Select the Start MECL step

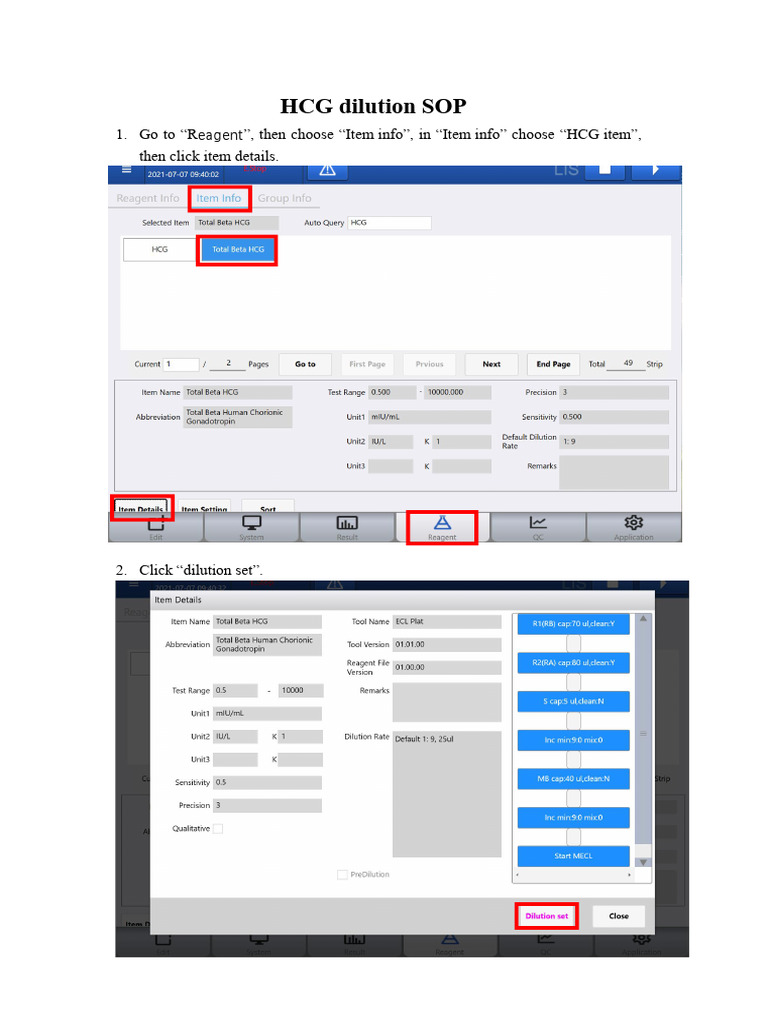point(573,856)
